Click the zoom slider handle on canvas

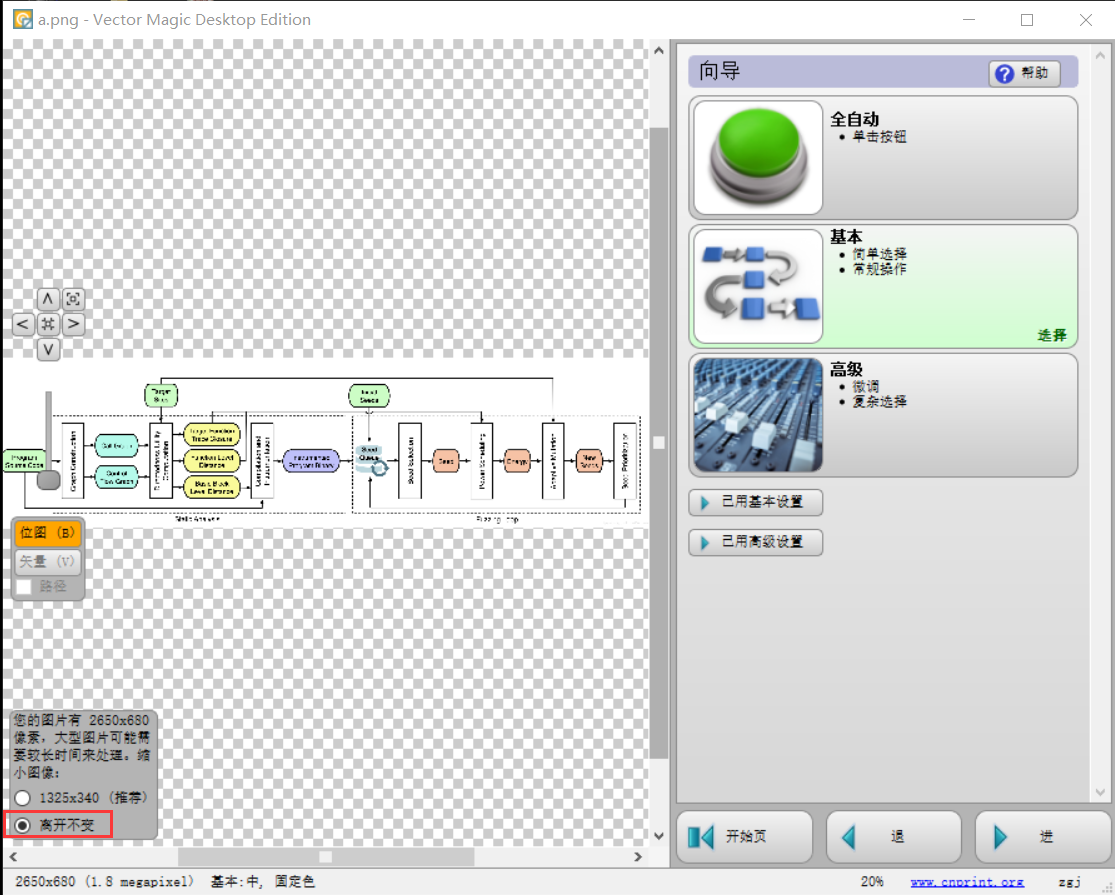point(48,481)
